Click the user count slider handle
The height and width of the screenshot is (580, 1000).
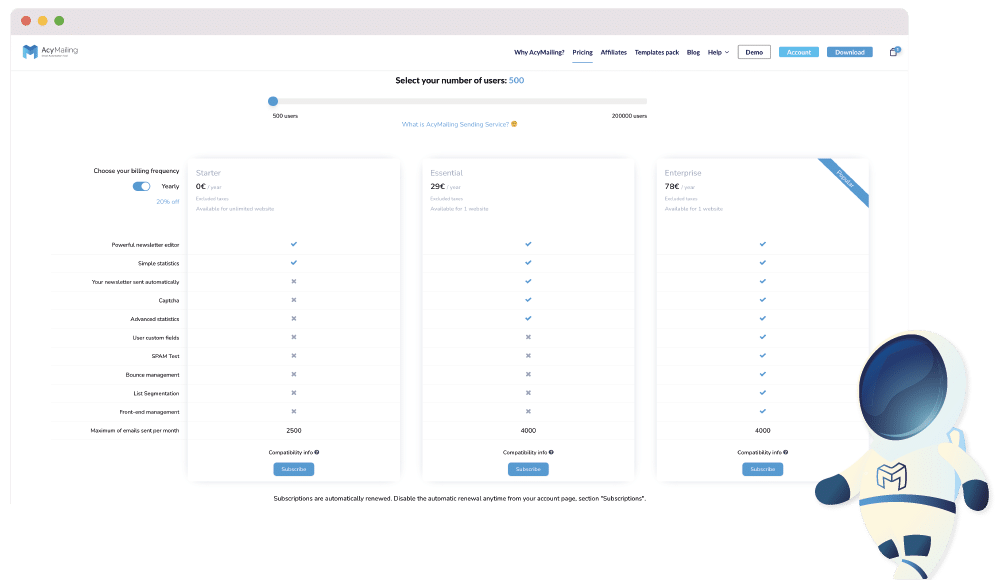[273, 101]
